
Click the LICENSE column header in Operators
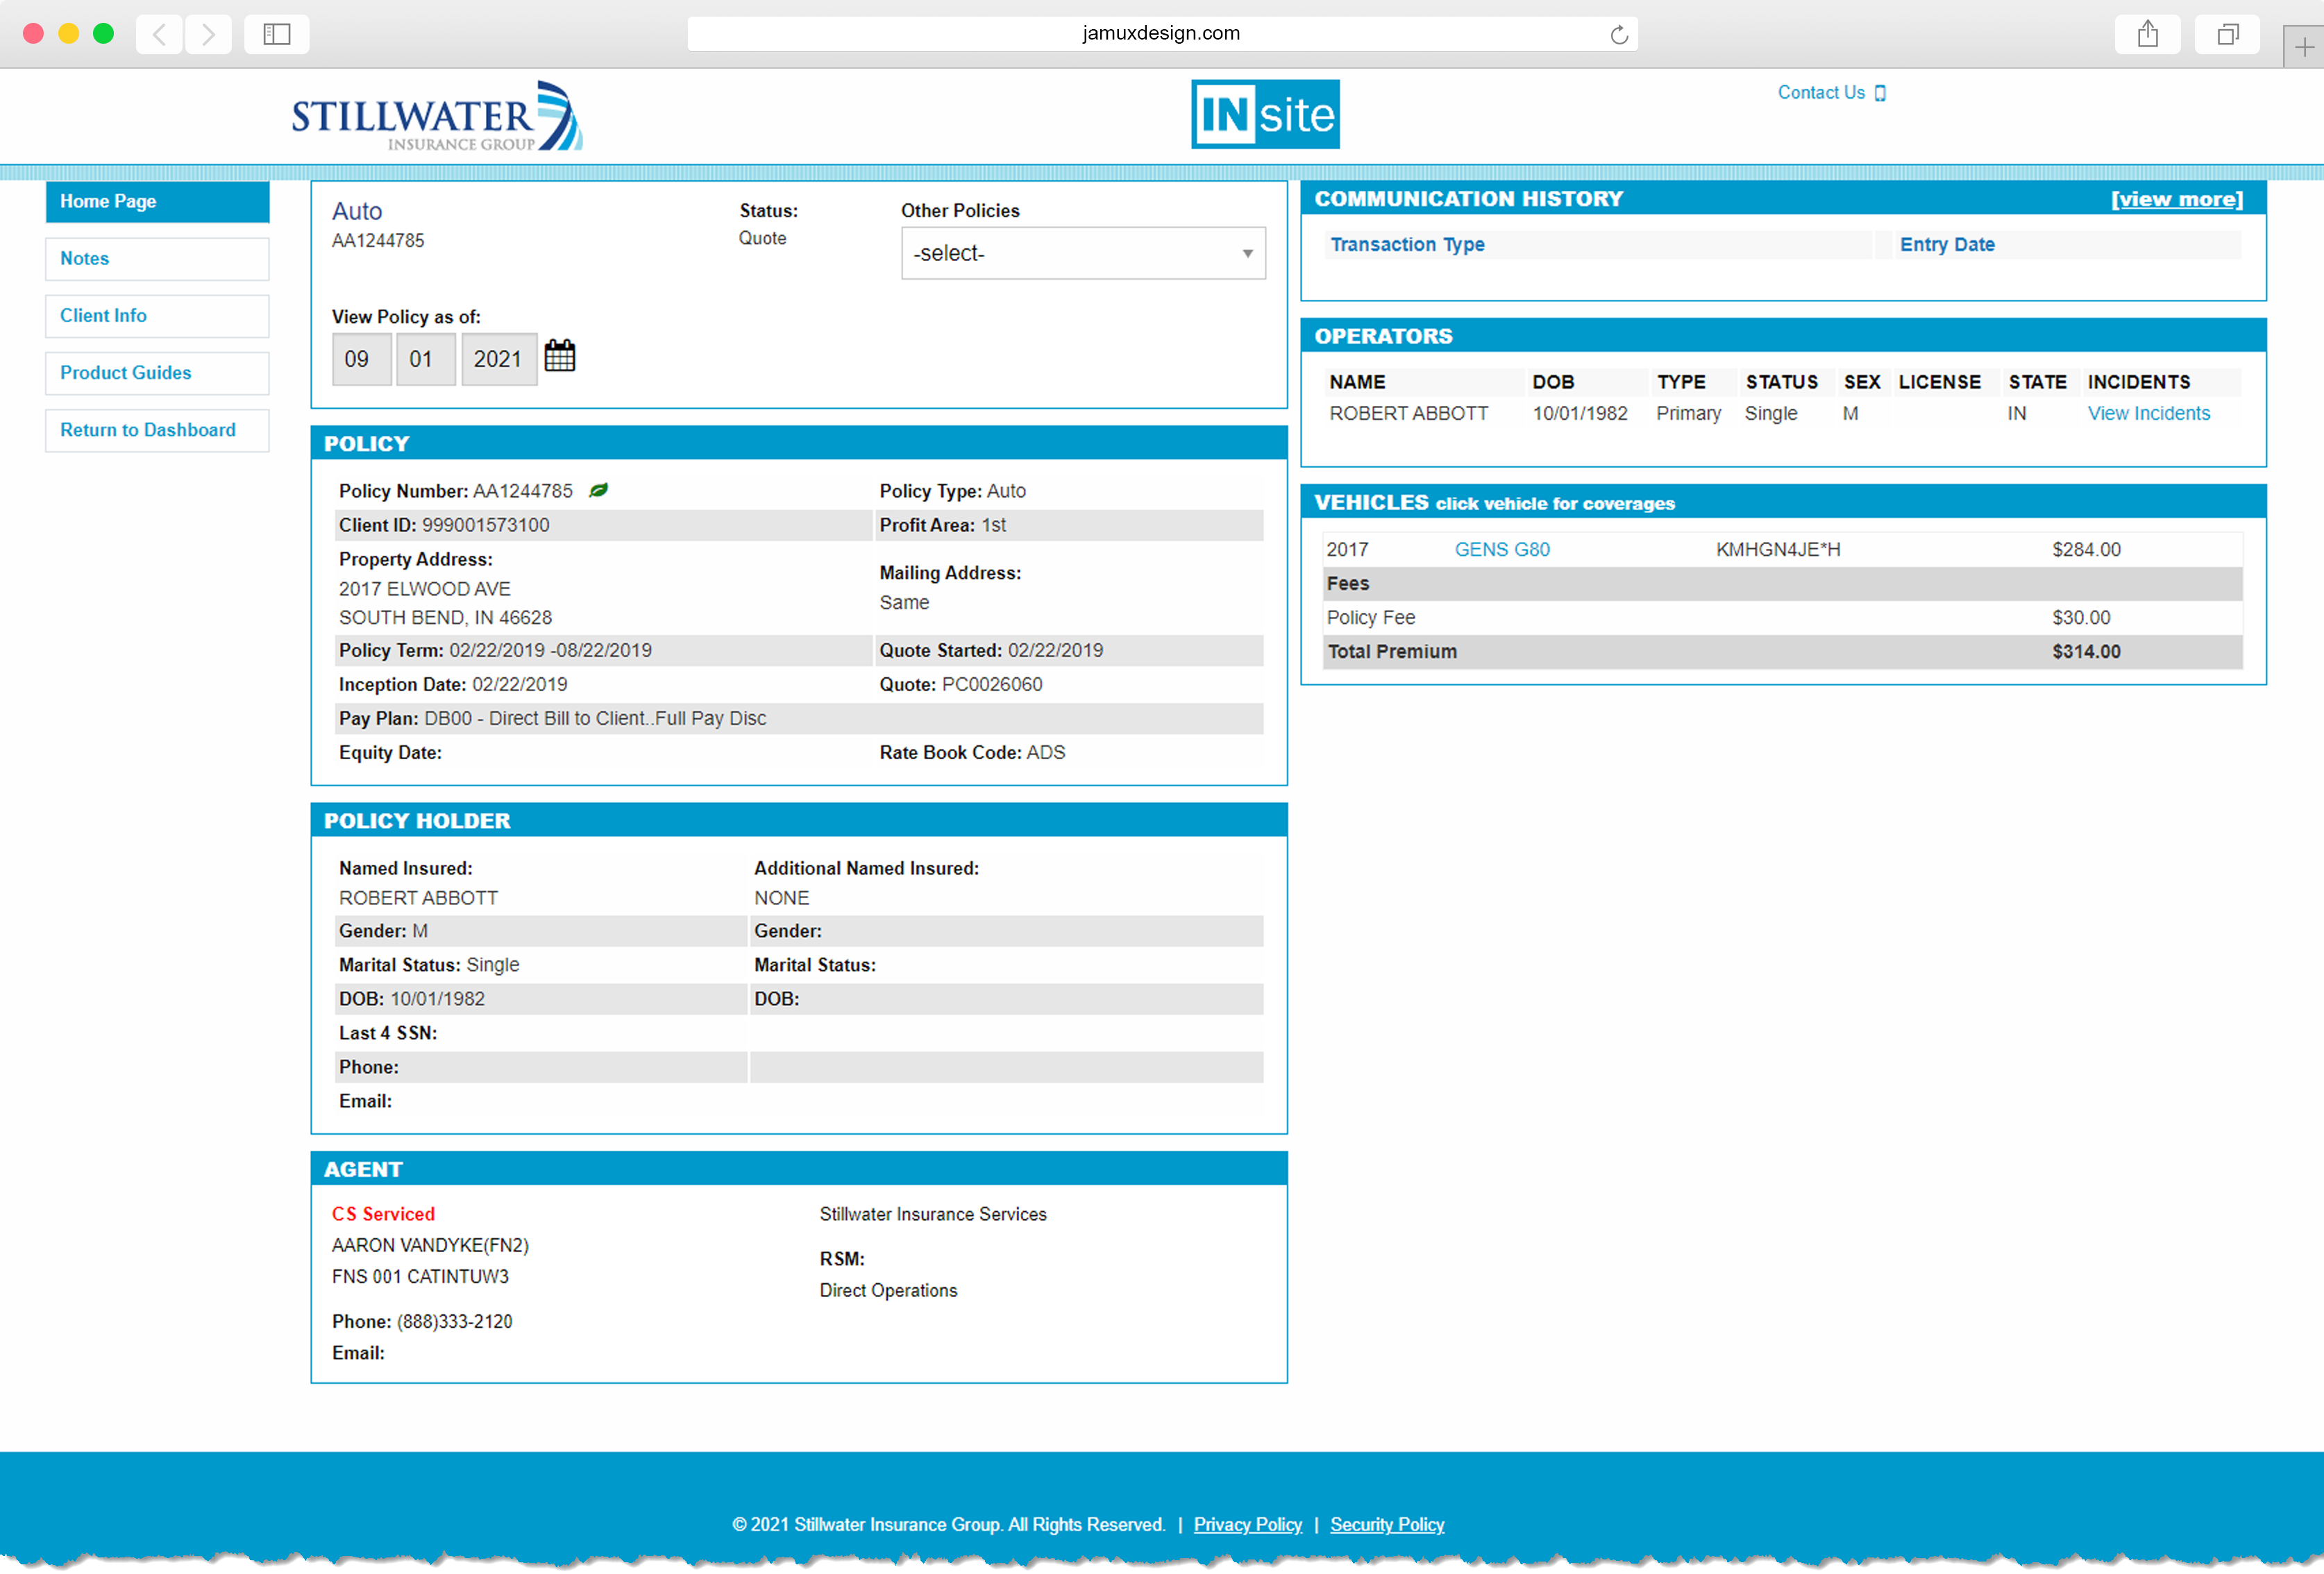coord(1939,382)
